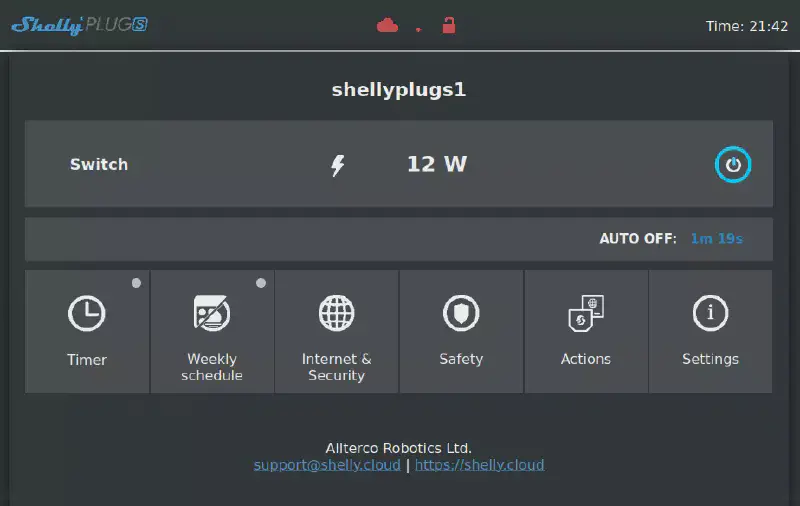This screenshot has height=506, width=800.
Task: Toggle the Switch power button
Action: [x=733, y=165]
